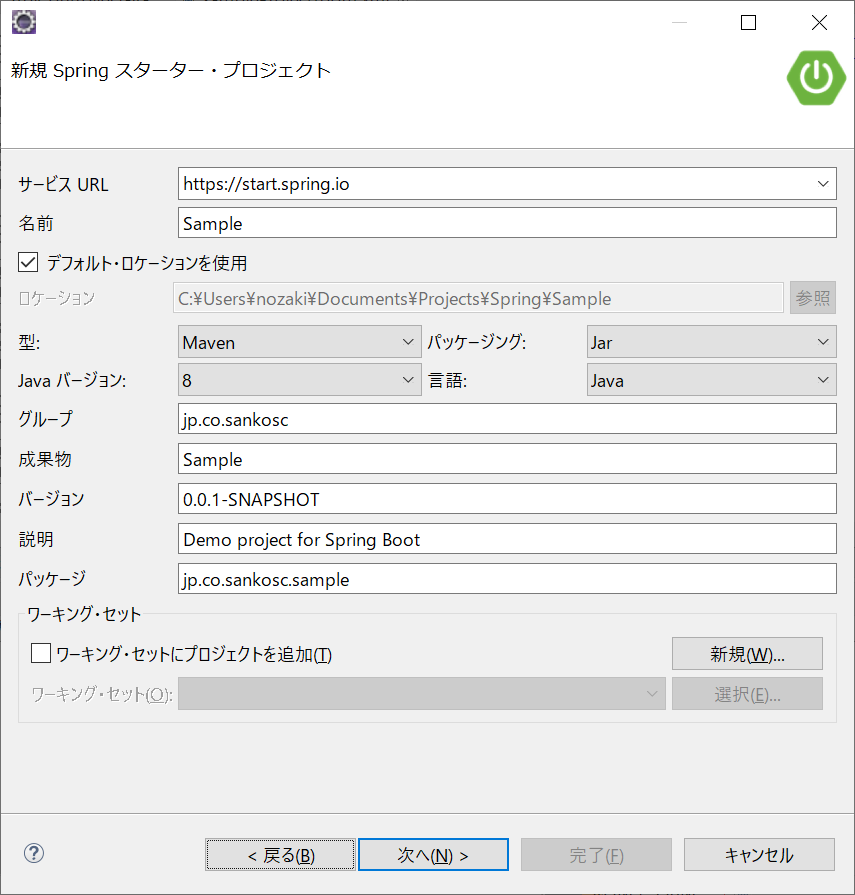
Task: Open the 言語 Java dropdown
Action: click(x=712, y=380)
